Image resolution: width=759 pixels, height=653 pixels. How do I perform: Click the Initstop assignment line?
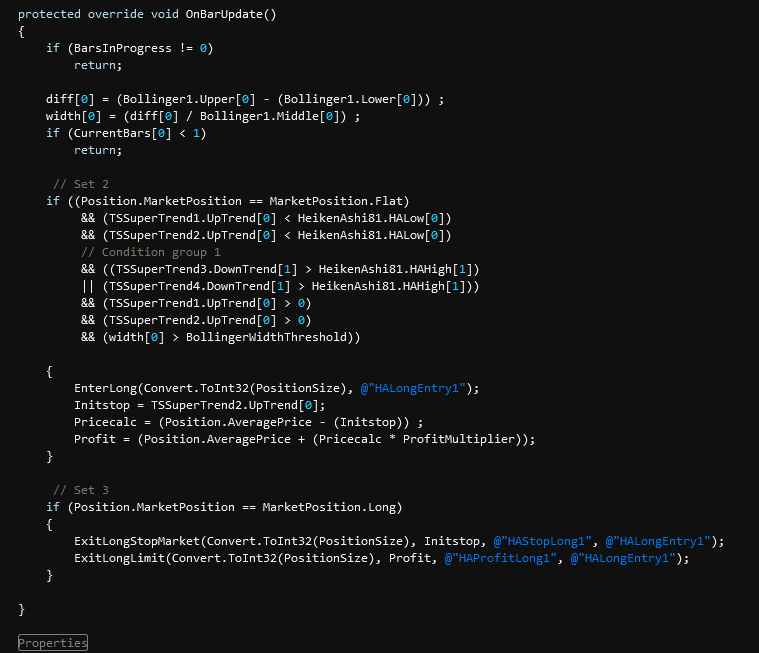click(x=199, y=405)
